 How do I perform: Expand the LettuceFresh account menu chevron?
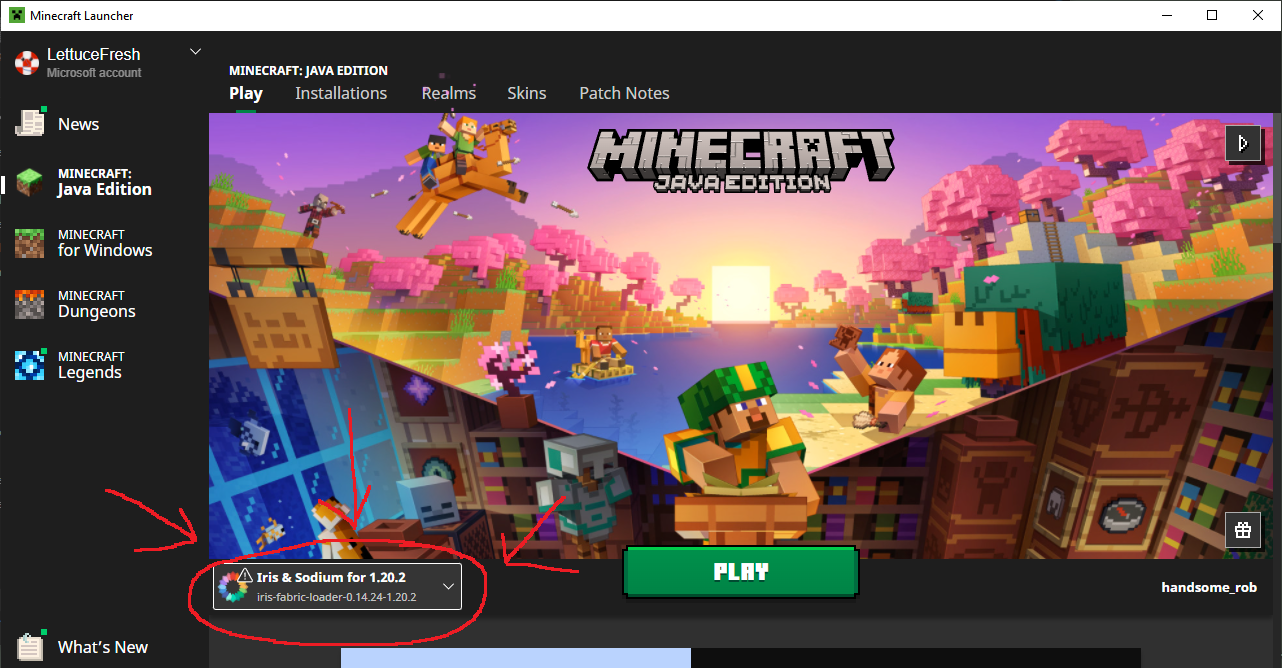coord(195,52)
